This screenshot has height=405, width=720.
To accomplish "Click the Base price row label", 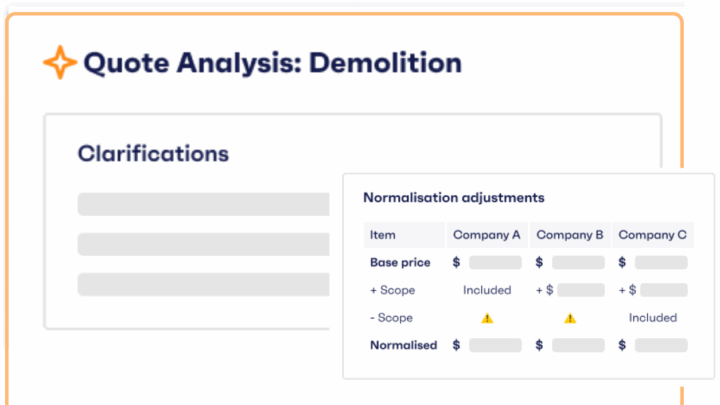I will point(400,263).
